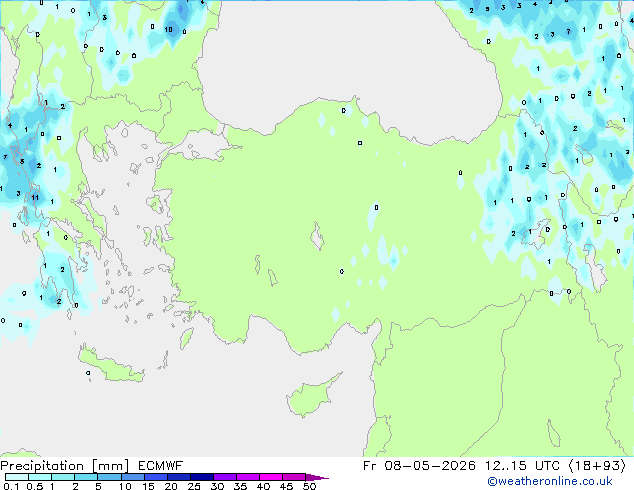
Task: Click the 35–40 mm legend color swatch
Action: click(x=247, y=477)
